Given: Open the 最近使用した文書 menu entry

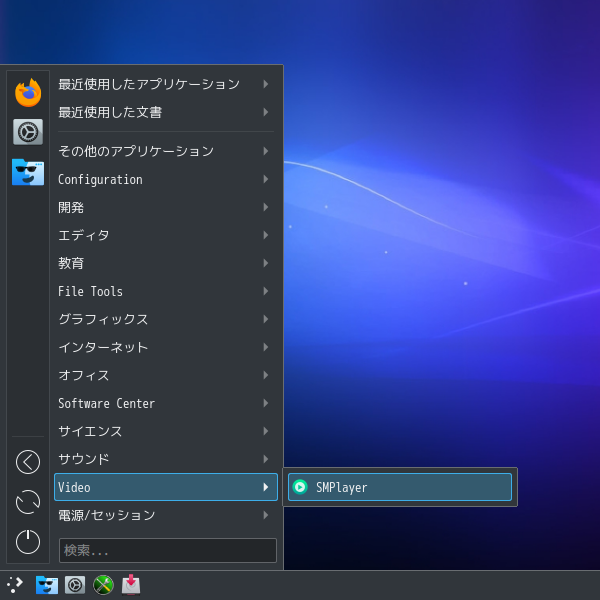Looking at the screenshot, I should click(166, 112).
